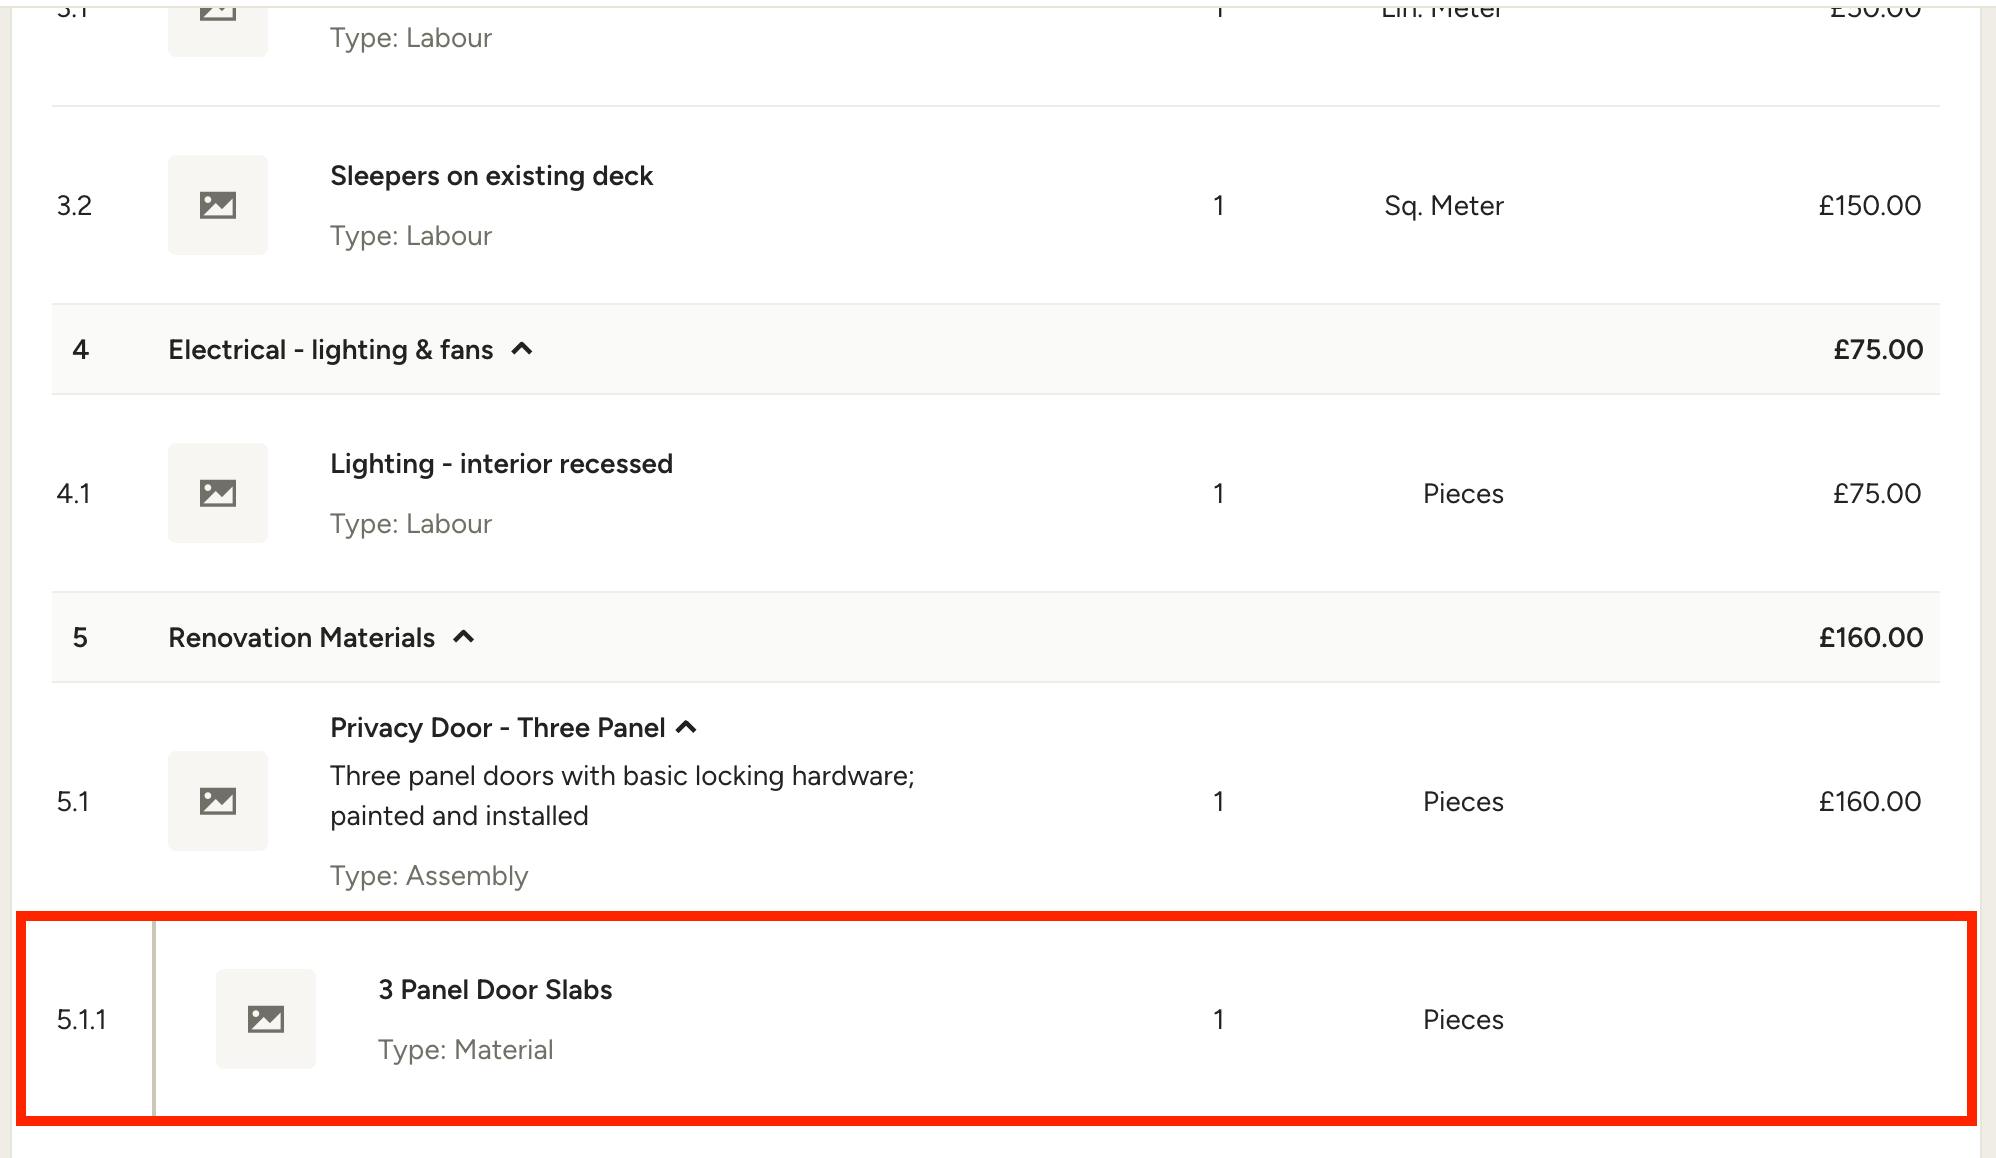
Task: Select the 3 Panel Door Slabs title
Action: 495,990
